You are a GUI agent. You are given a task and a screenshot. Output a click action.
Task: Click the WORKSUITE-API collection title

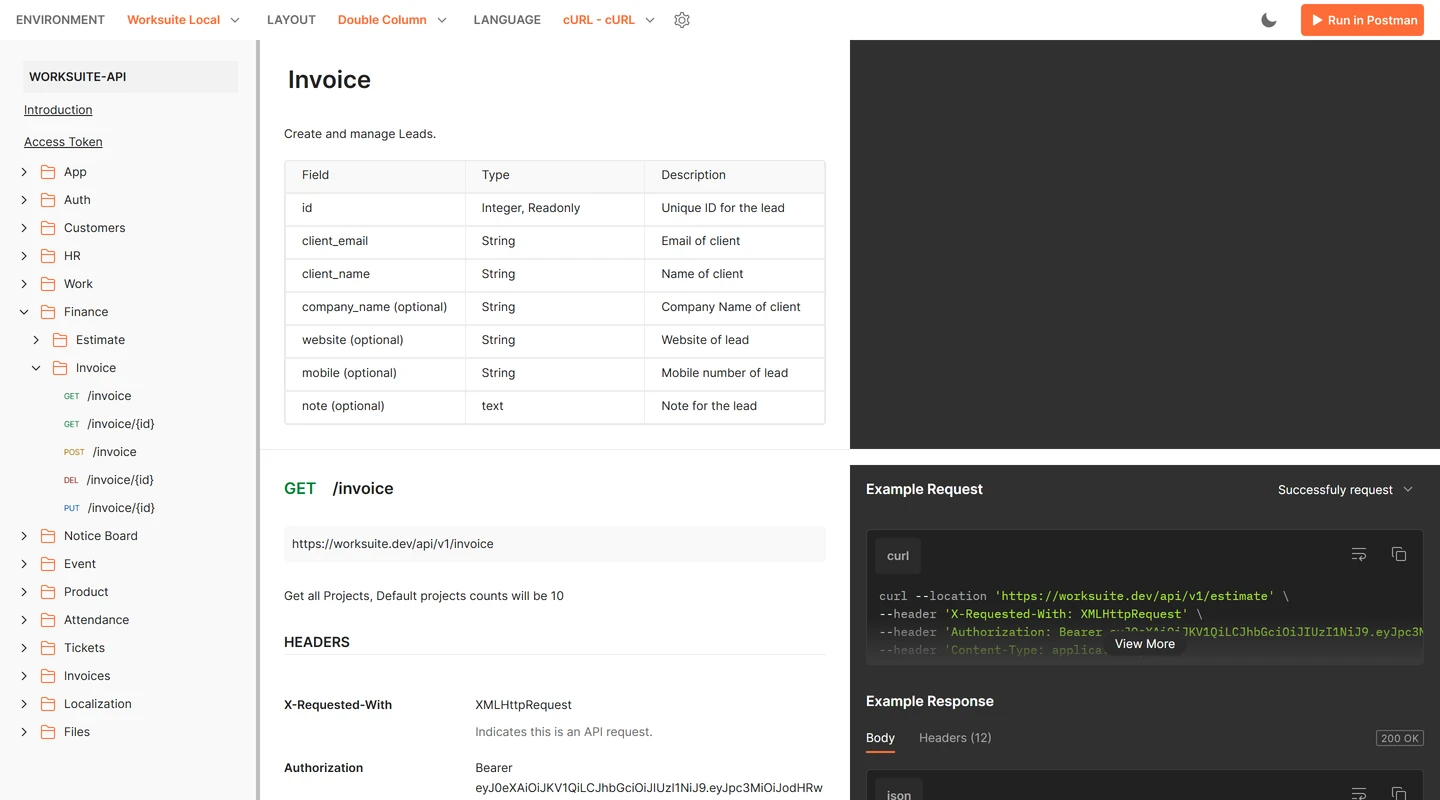(130, 77)
